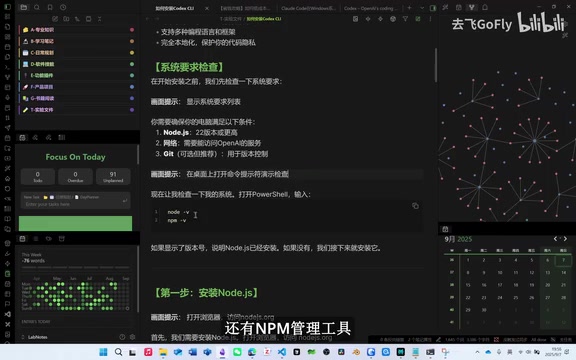Collapse all folders in file explorer
Screen dimensions: 576x360
pyautogui.click(x=100, y=19)
